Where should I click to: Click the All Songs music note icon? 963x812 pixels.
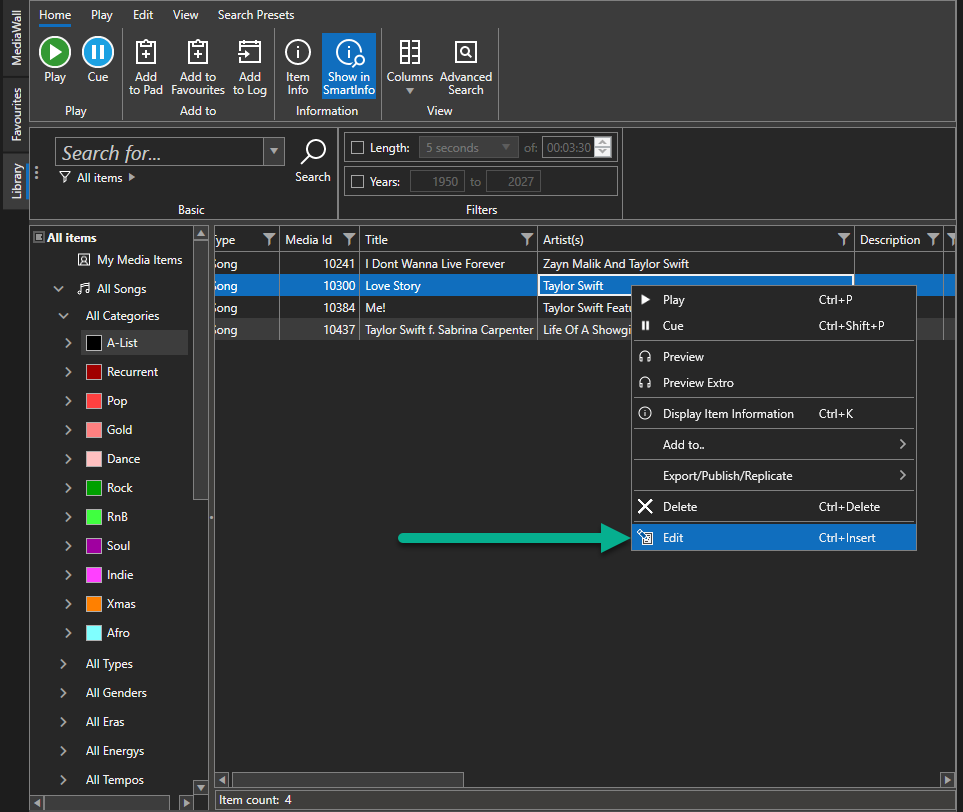[84, 289]
